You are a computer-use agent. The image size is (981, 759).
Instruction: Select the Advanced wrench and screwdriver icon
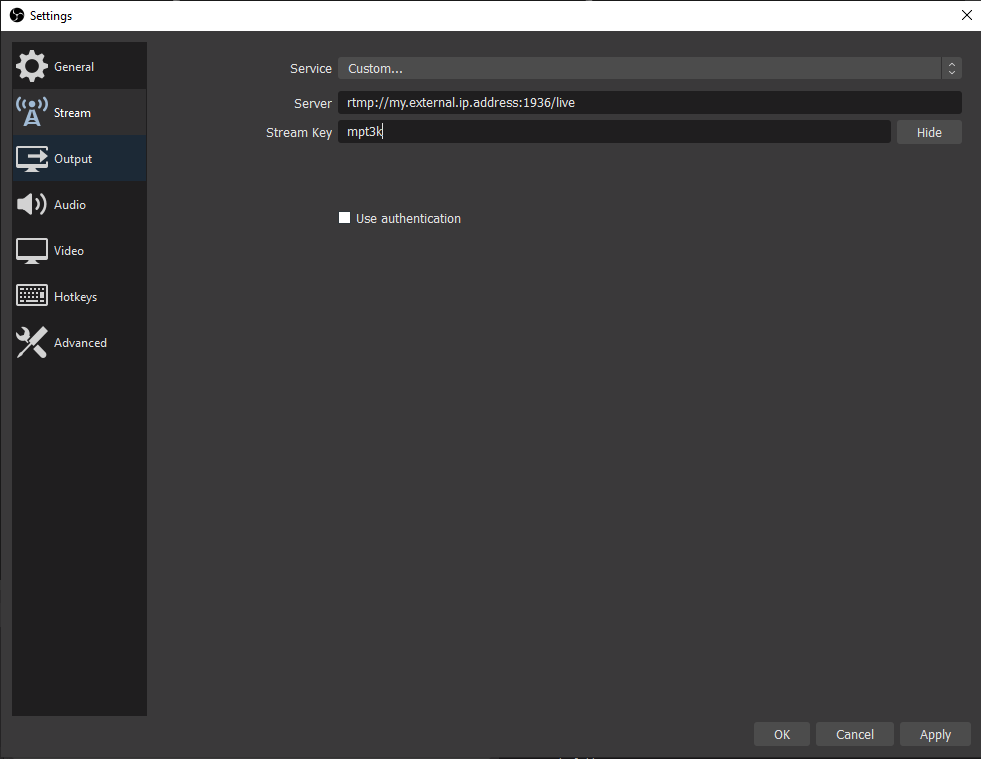coord(32,343)
